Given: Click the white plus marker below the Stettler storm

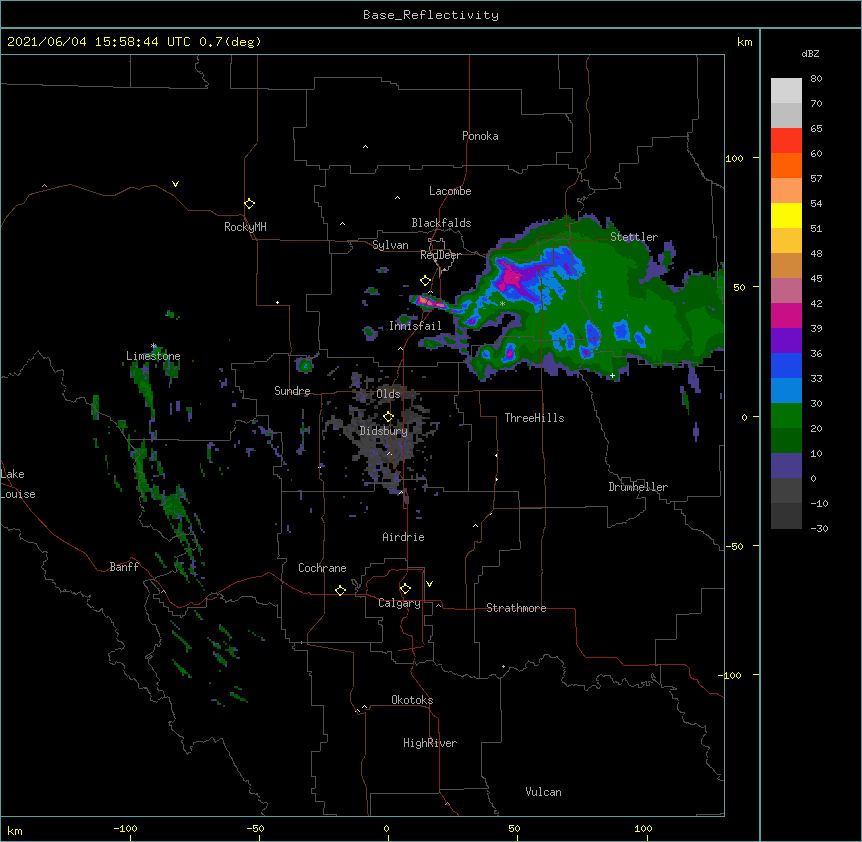Looking at the screenshot, I should click(612, 375).
